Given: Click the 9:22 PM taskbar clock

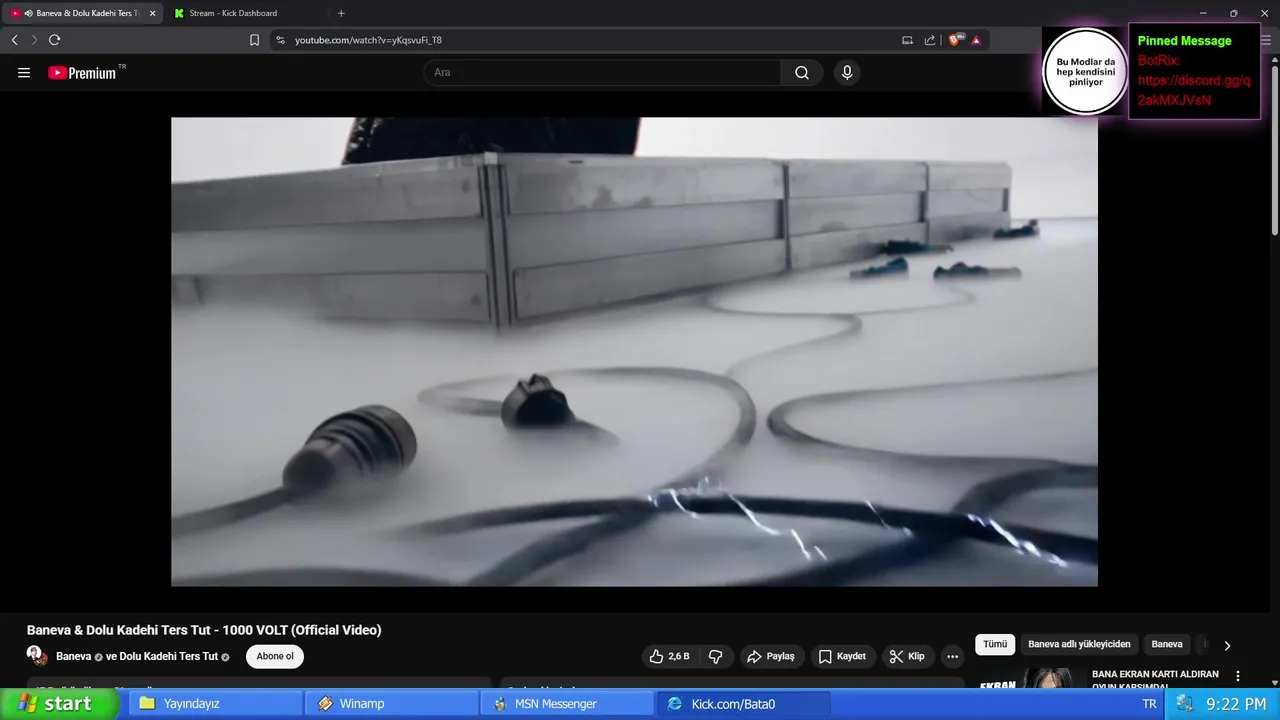Looking at the screenshot, I should [1236, 704].
